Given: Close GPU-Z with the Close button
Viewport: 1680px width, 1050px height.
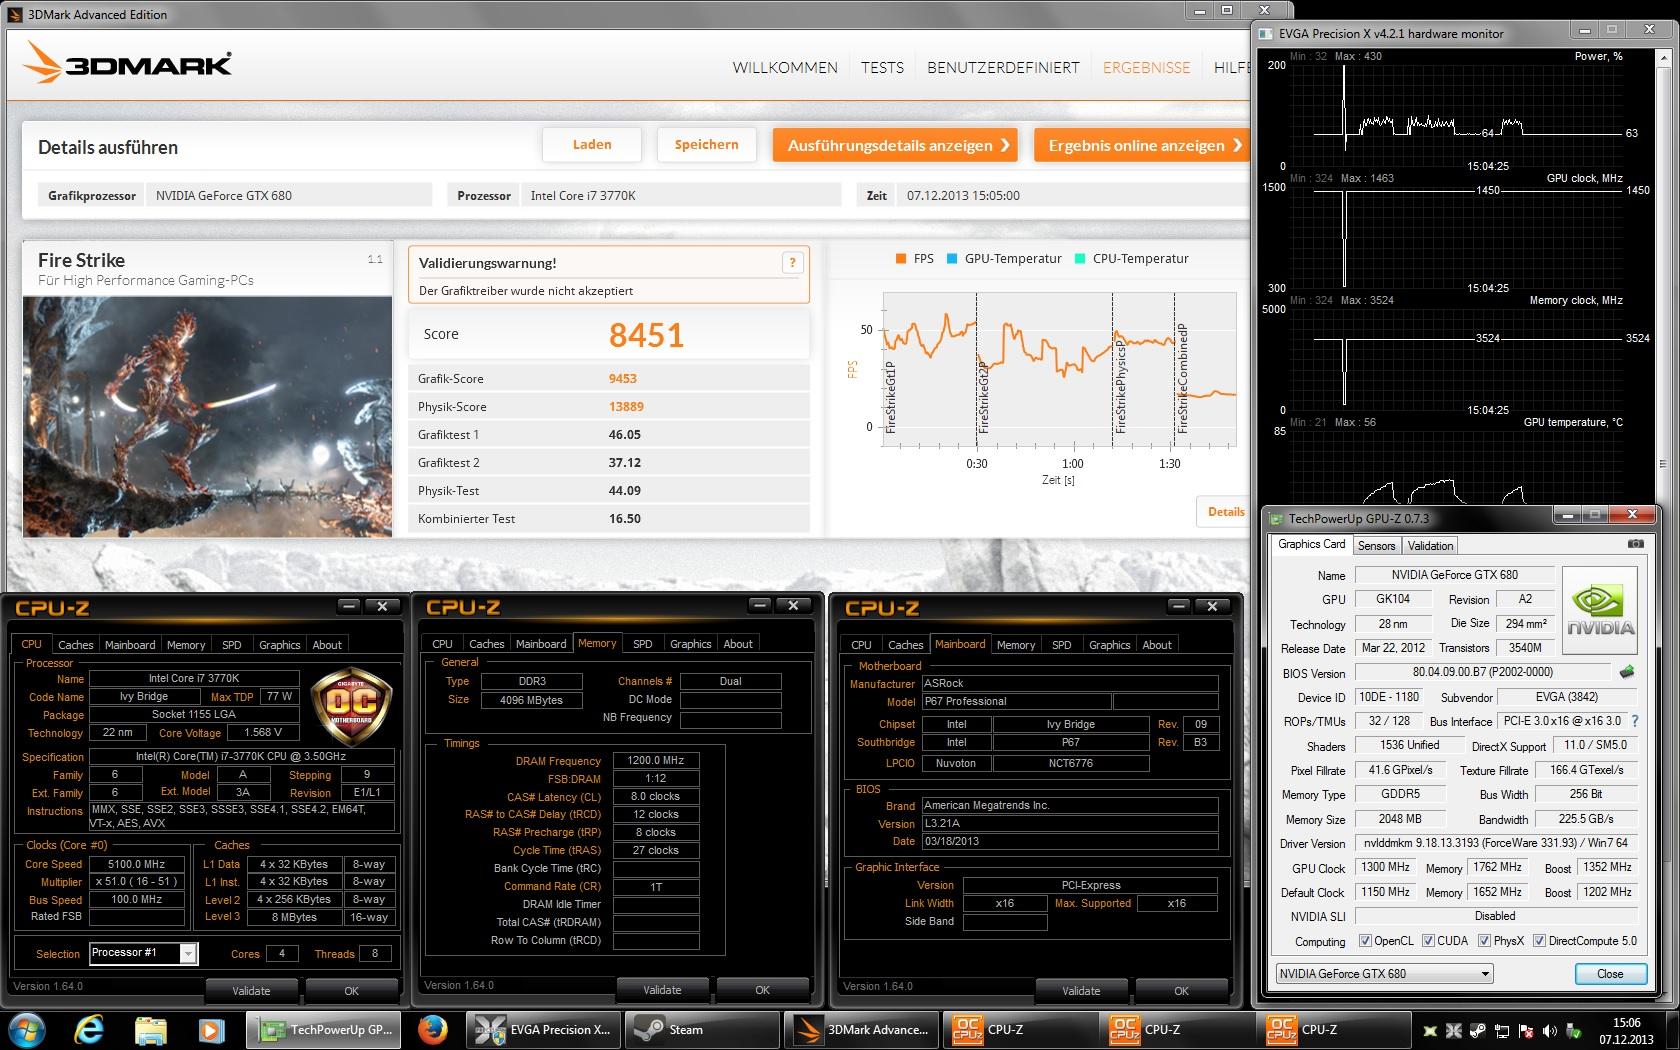Looking at the screenshot, I should click(x=1610, y=973).
